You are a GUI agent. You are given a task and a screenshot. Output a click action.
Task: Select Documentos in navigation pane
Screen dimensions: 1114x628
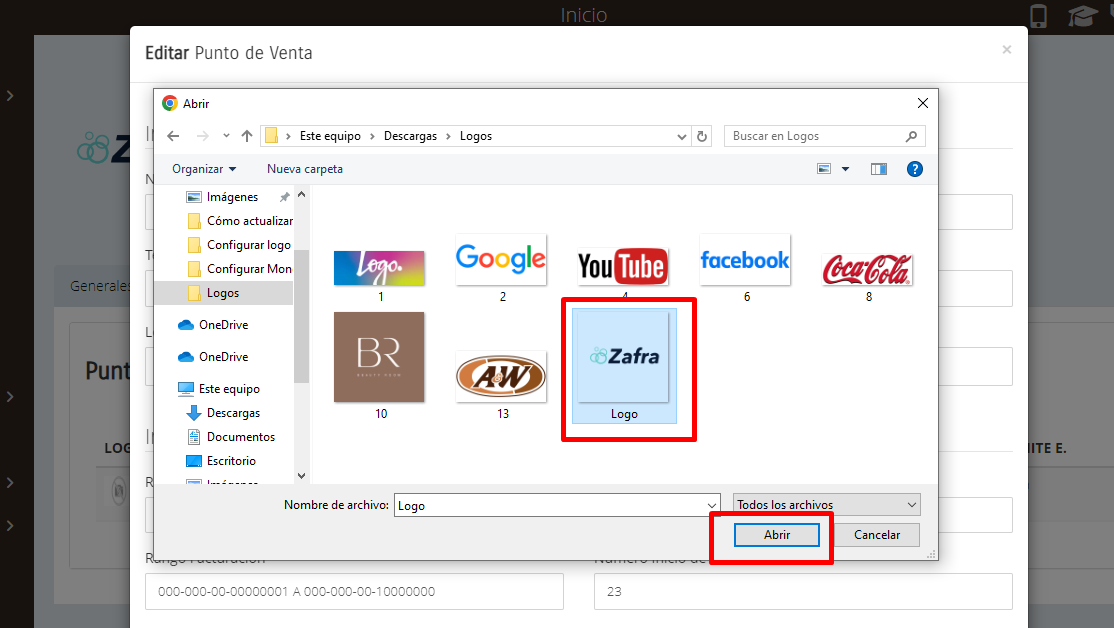(231, 437)
